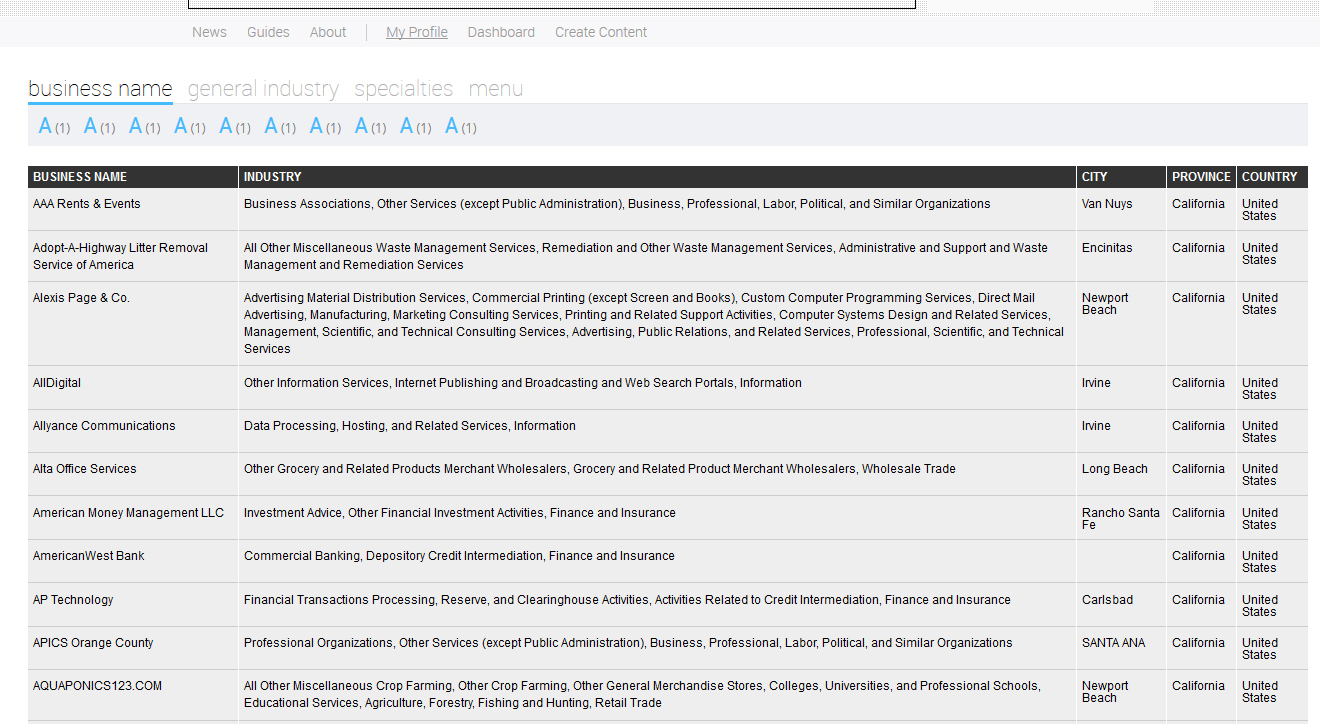Open the AAA Rents & Events listing
This screenshot has height=724, width=1320.
click(x=87, y=204)
